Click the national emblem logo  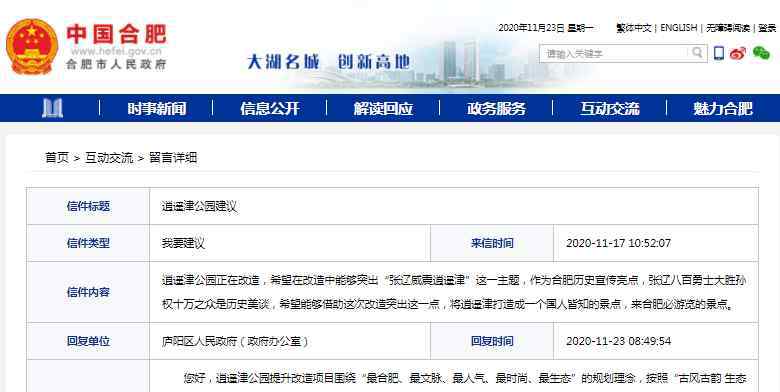point(32,46)
